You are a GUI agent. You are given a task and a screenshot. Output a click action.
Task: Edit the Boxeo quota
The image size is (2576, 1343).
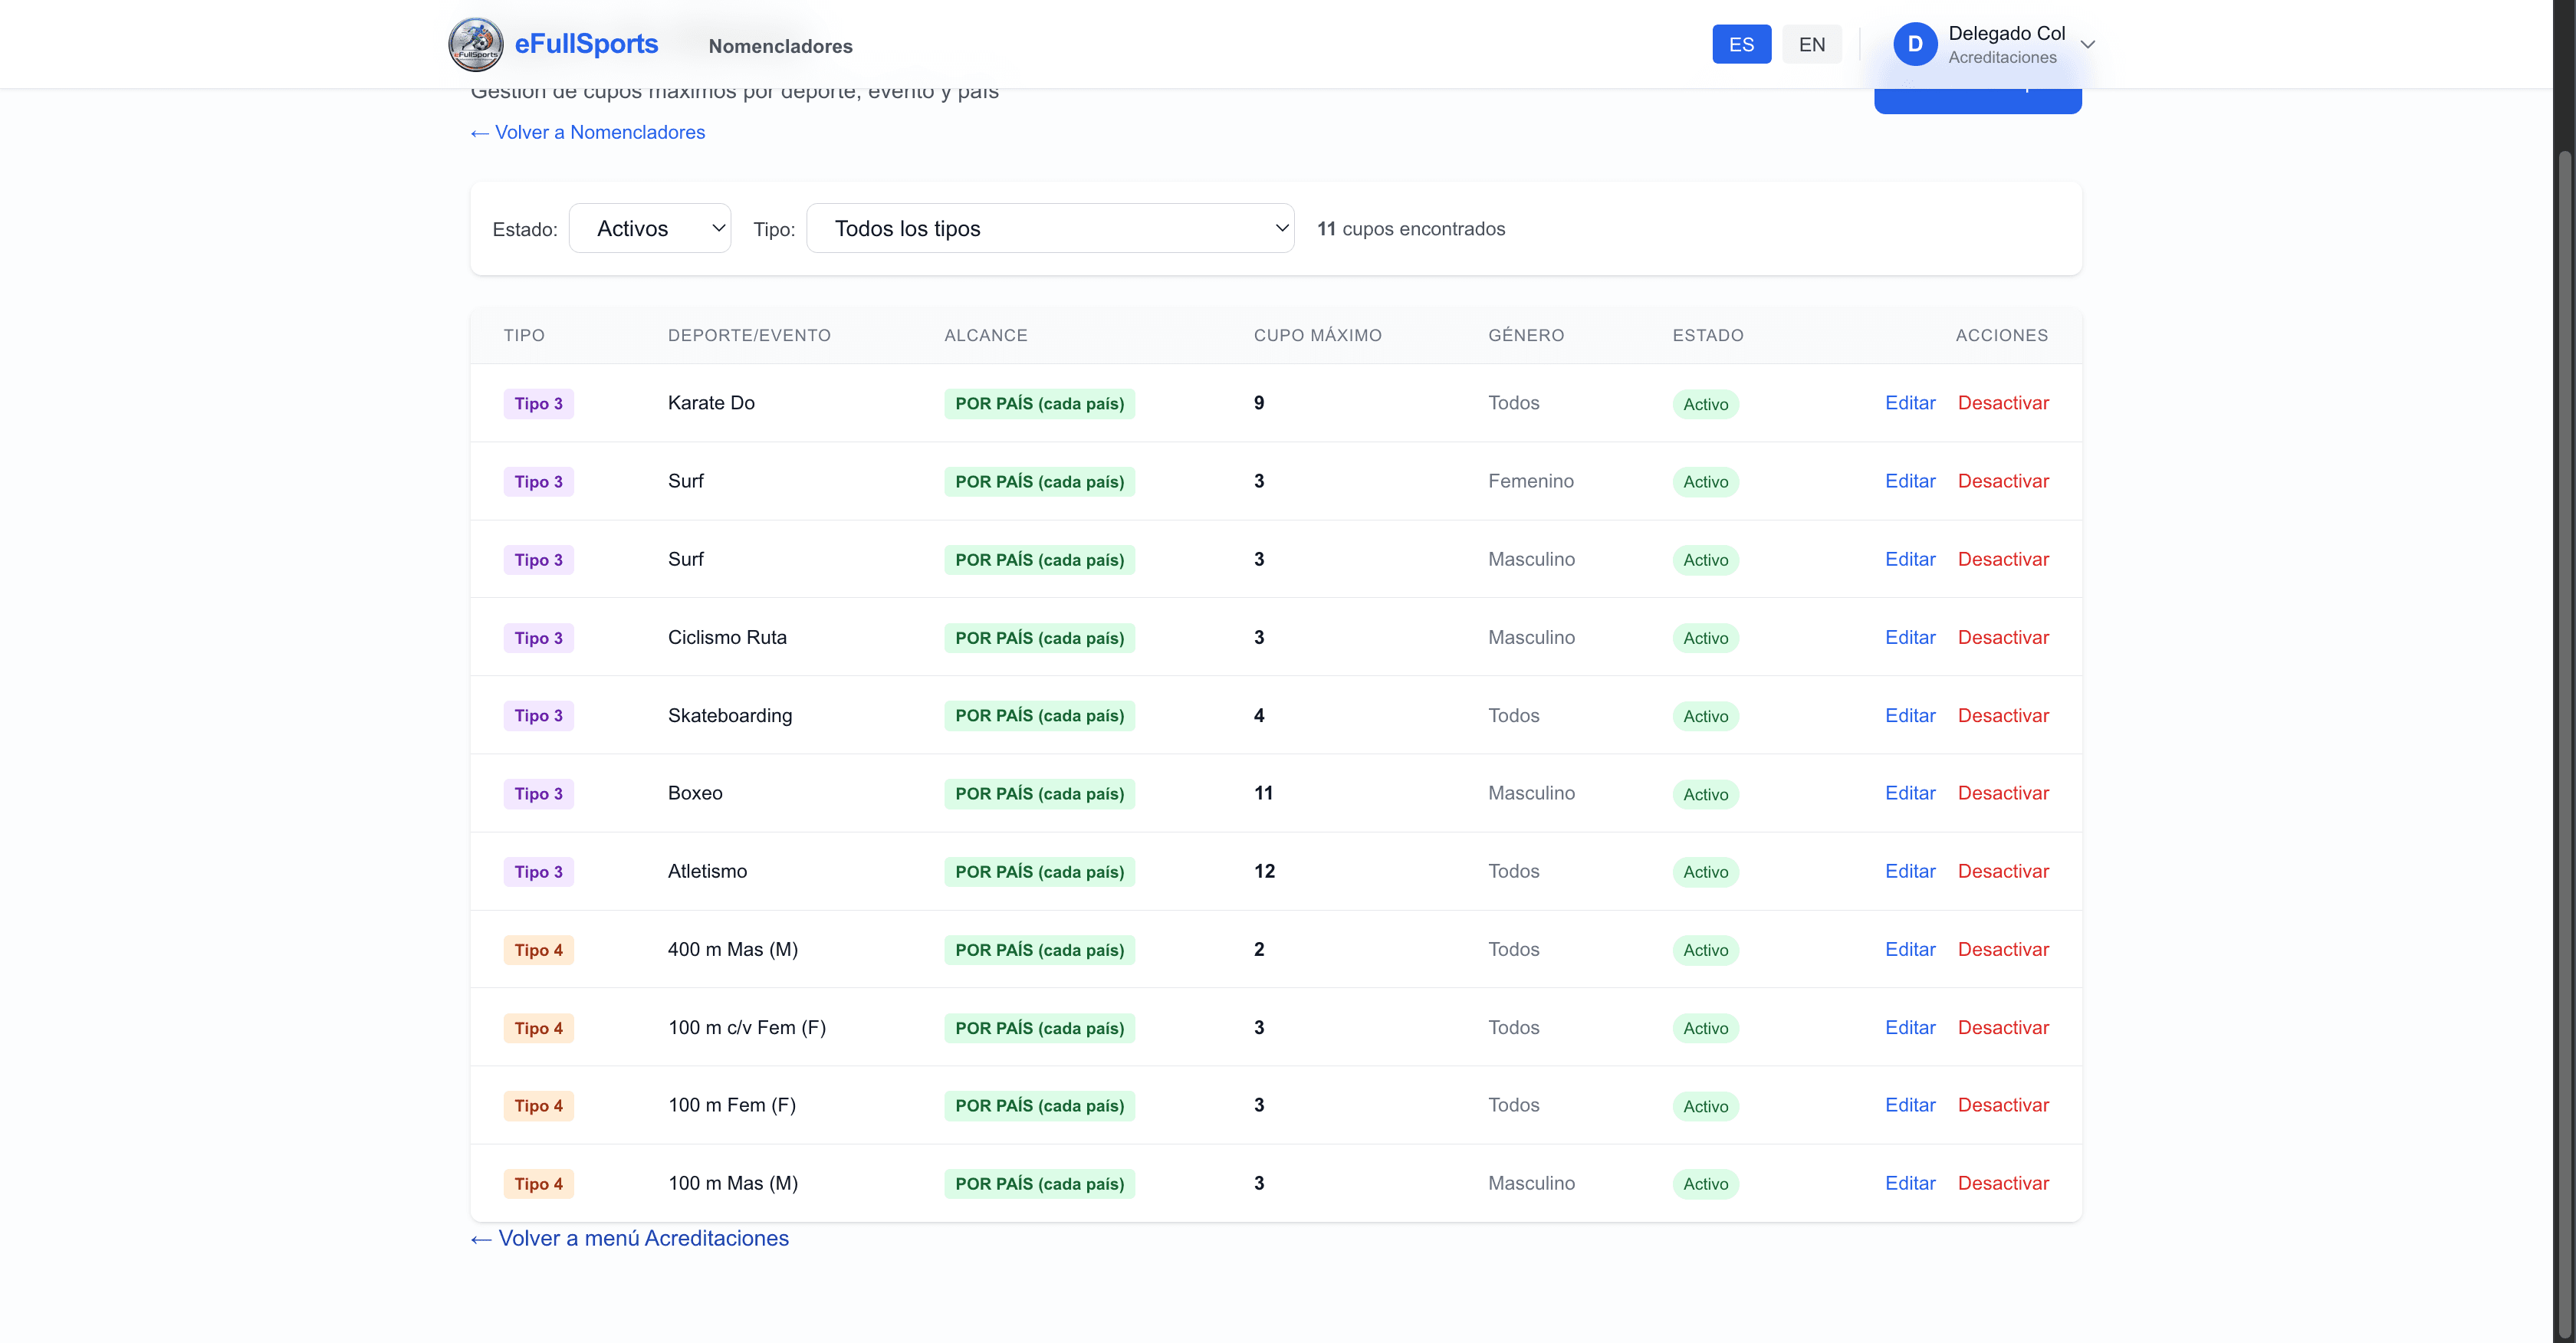(1910, 793)
